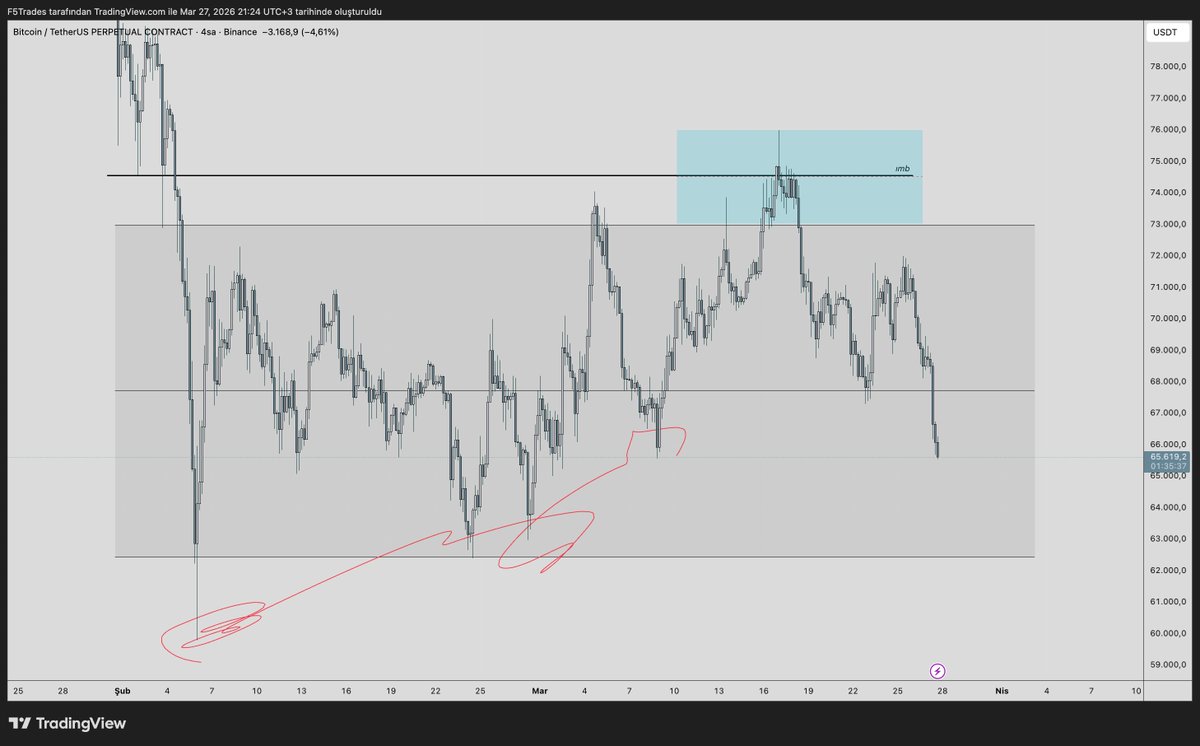Click the bar countdown 01:35:37
This screenshot has height=746, width=1200.
point(1167,467)
